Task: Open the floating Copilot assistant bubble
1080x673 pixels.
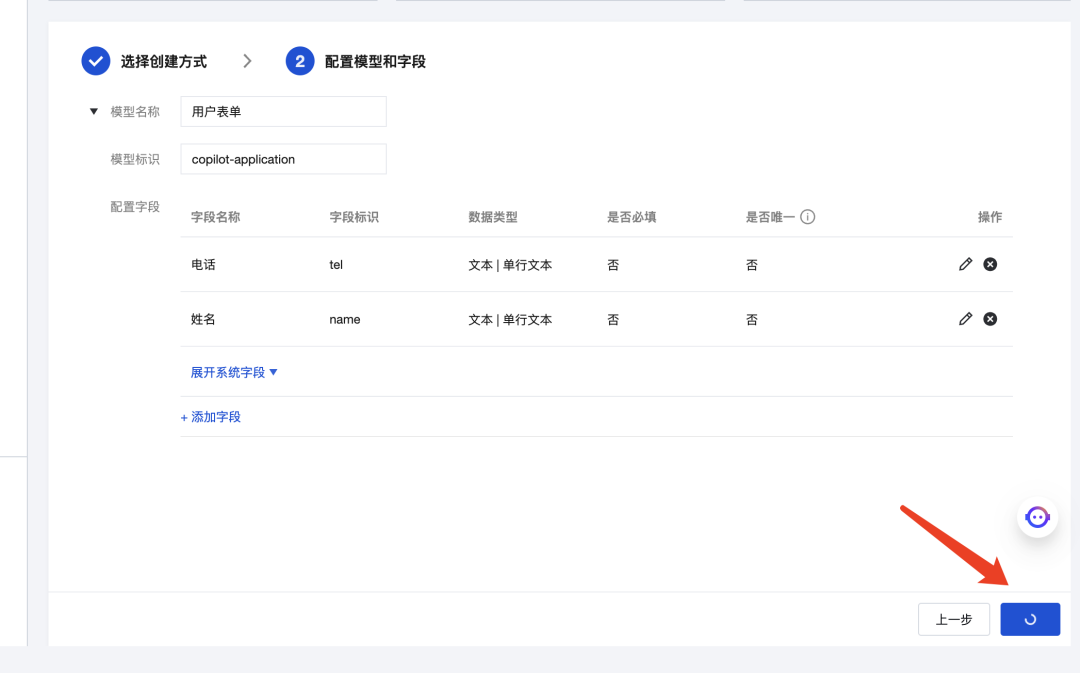Action: tap(1037, 517)
